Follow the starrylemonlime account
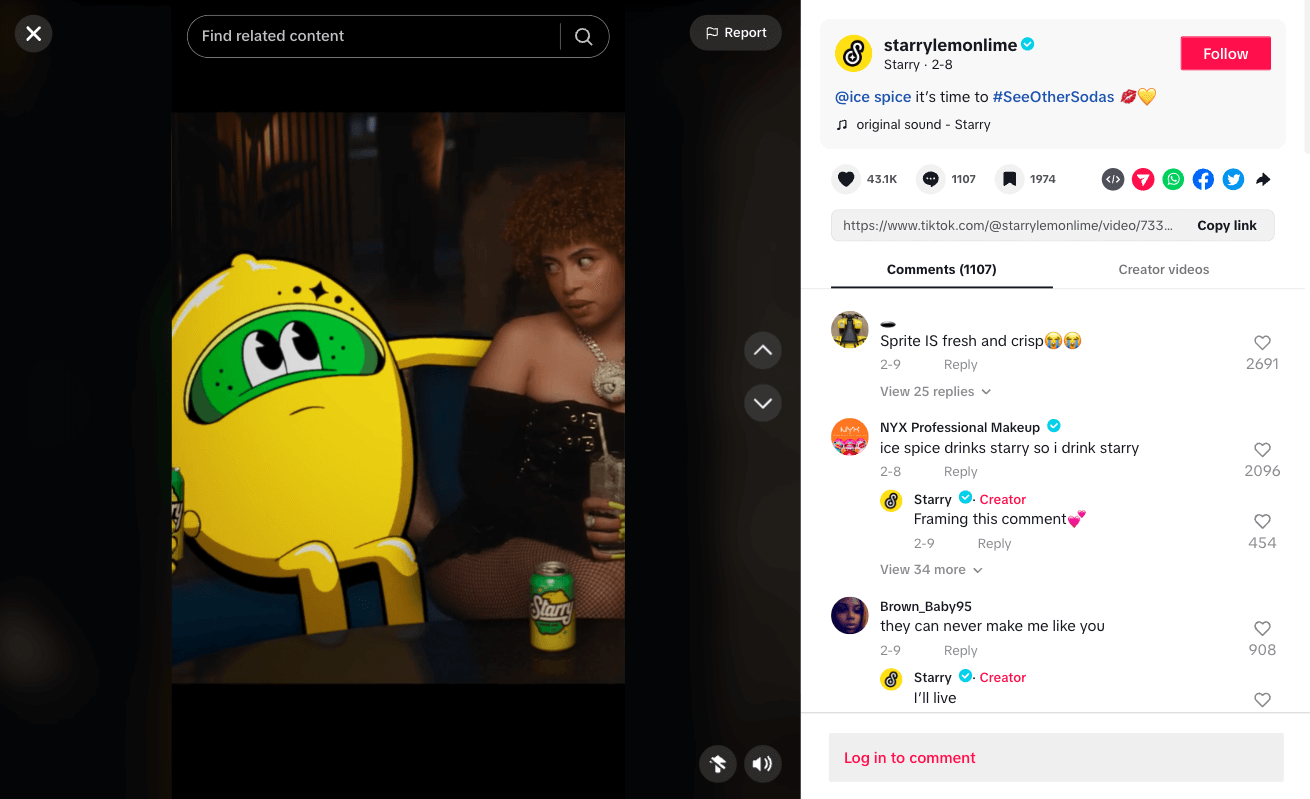 click(x=1226, y=54)
